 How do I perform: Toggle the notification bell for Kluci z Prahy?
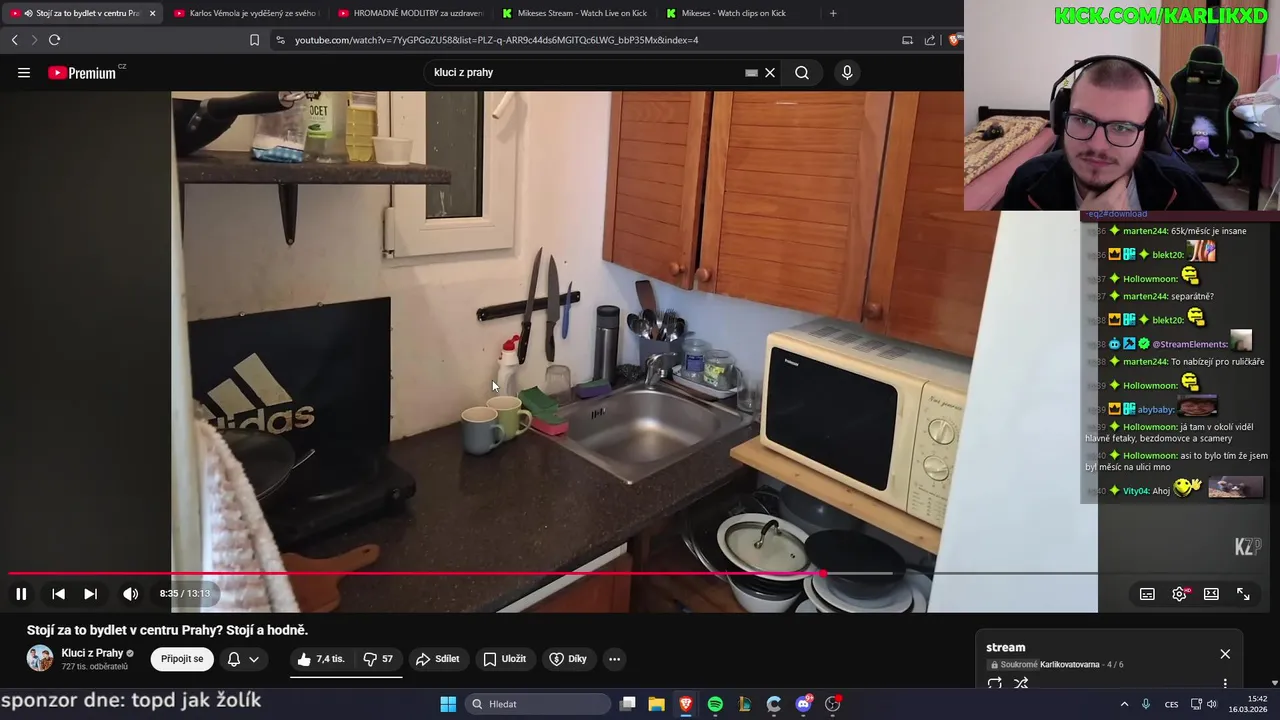click(x=233, y=659)
